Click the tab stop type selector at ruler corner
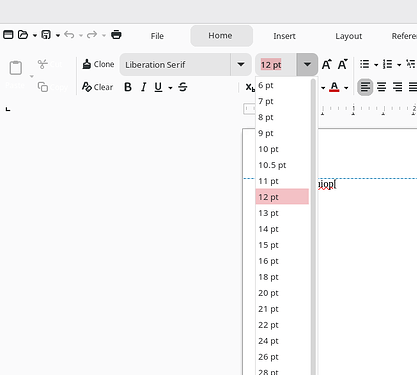 (x=8, y=109)
